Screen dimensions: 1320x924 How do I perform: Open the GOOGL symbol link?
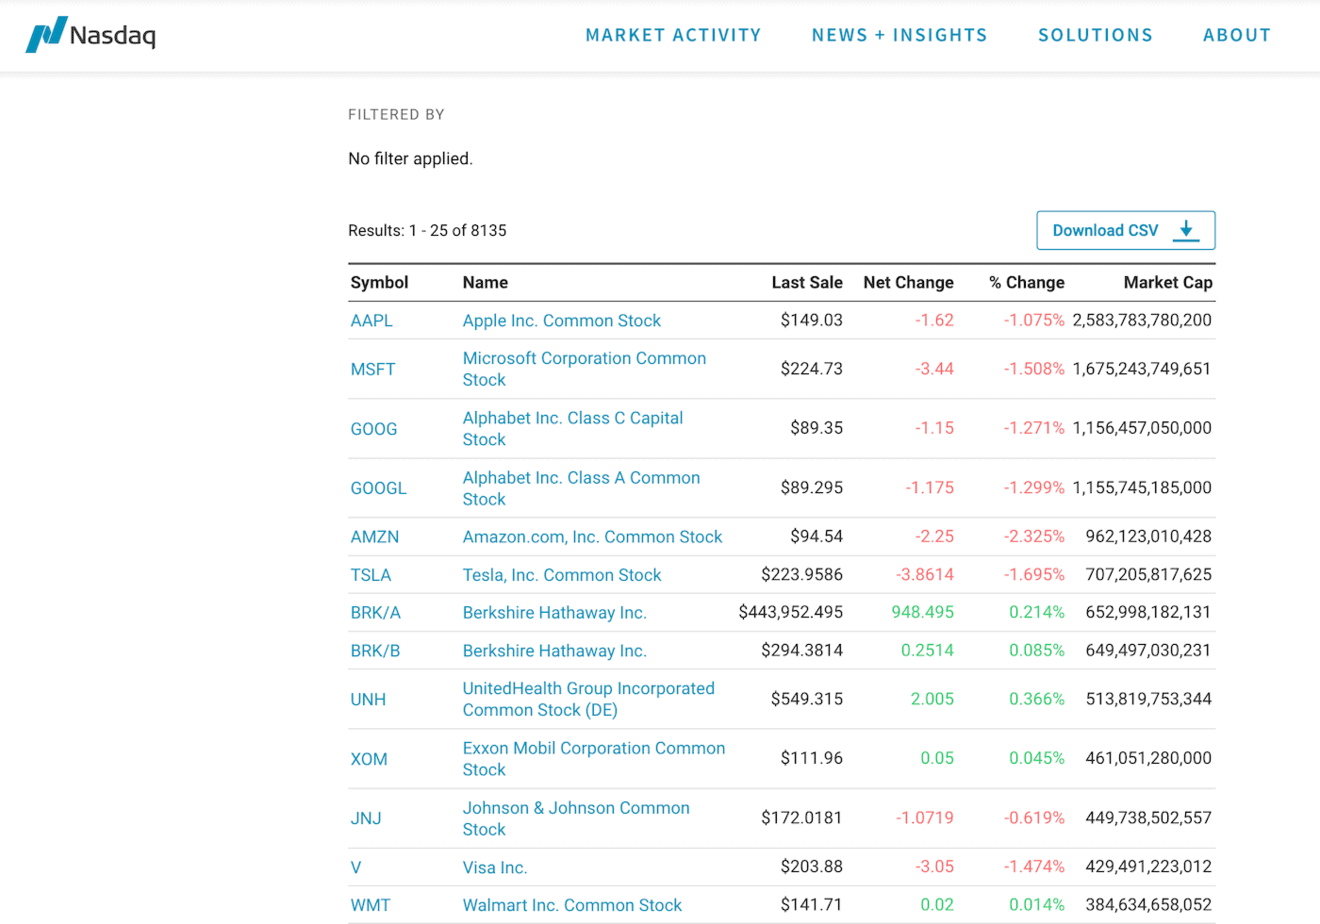[378, 488]
